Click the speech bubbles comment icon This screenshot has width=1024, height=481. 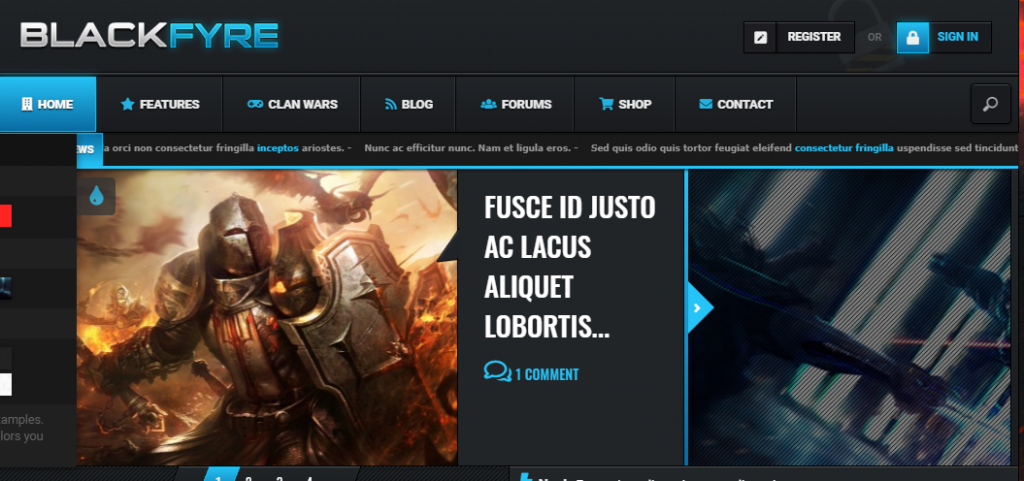498,372
